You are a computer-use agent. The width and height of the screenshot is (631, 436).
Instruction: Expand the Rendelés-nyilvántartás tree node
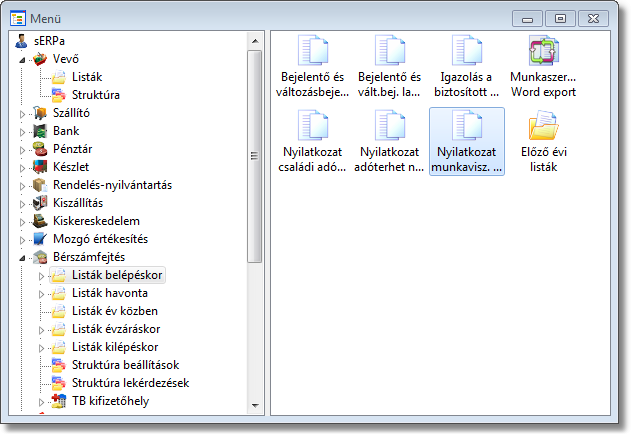pyautogui.click(x=23, y=186)
